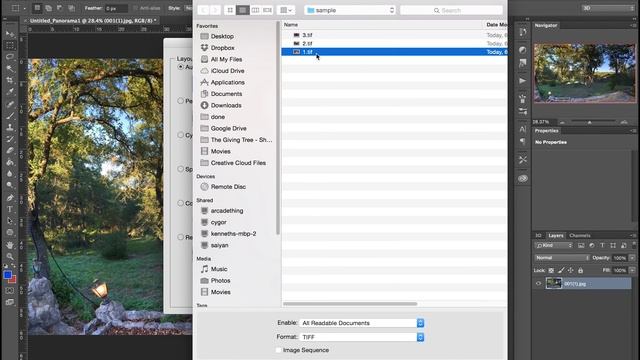Viewport: 640px width, 360px height.
Task: Click the Lock all layer icon
Action: (580, 270)
